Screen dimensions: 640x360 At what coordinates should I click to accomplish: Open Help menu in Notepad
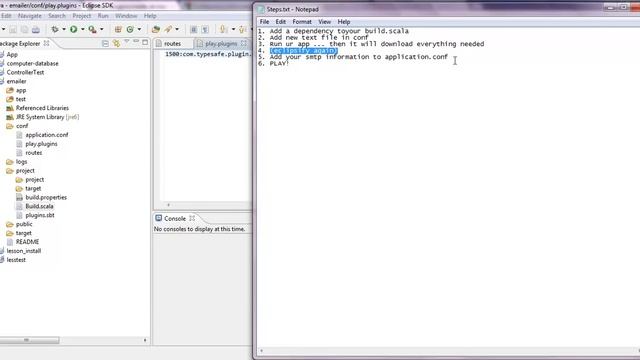pos(344,22)
